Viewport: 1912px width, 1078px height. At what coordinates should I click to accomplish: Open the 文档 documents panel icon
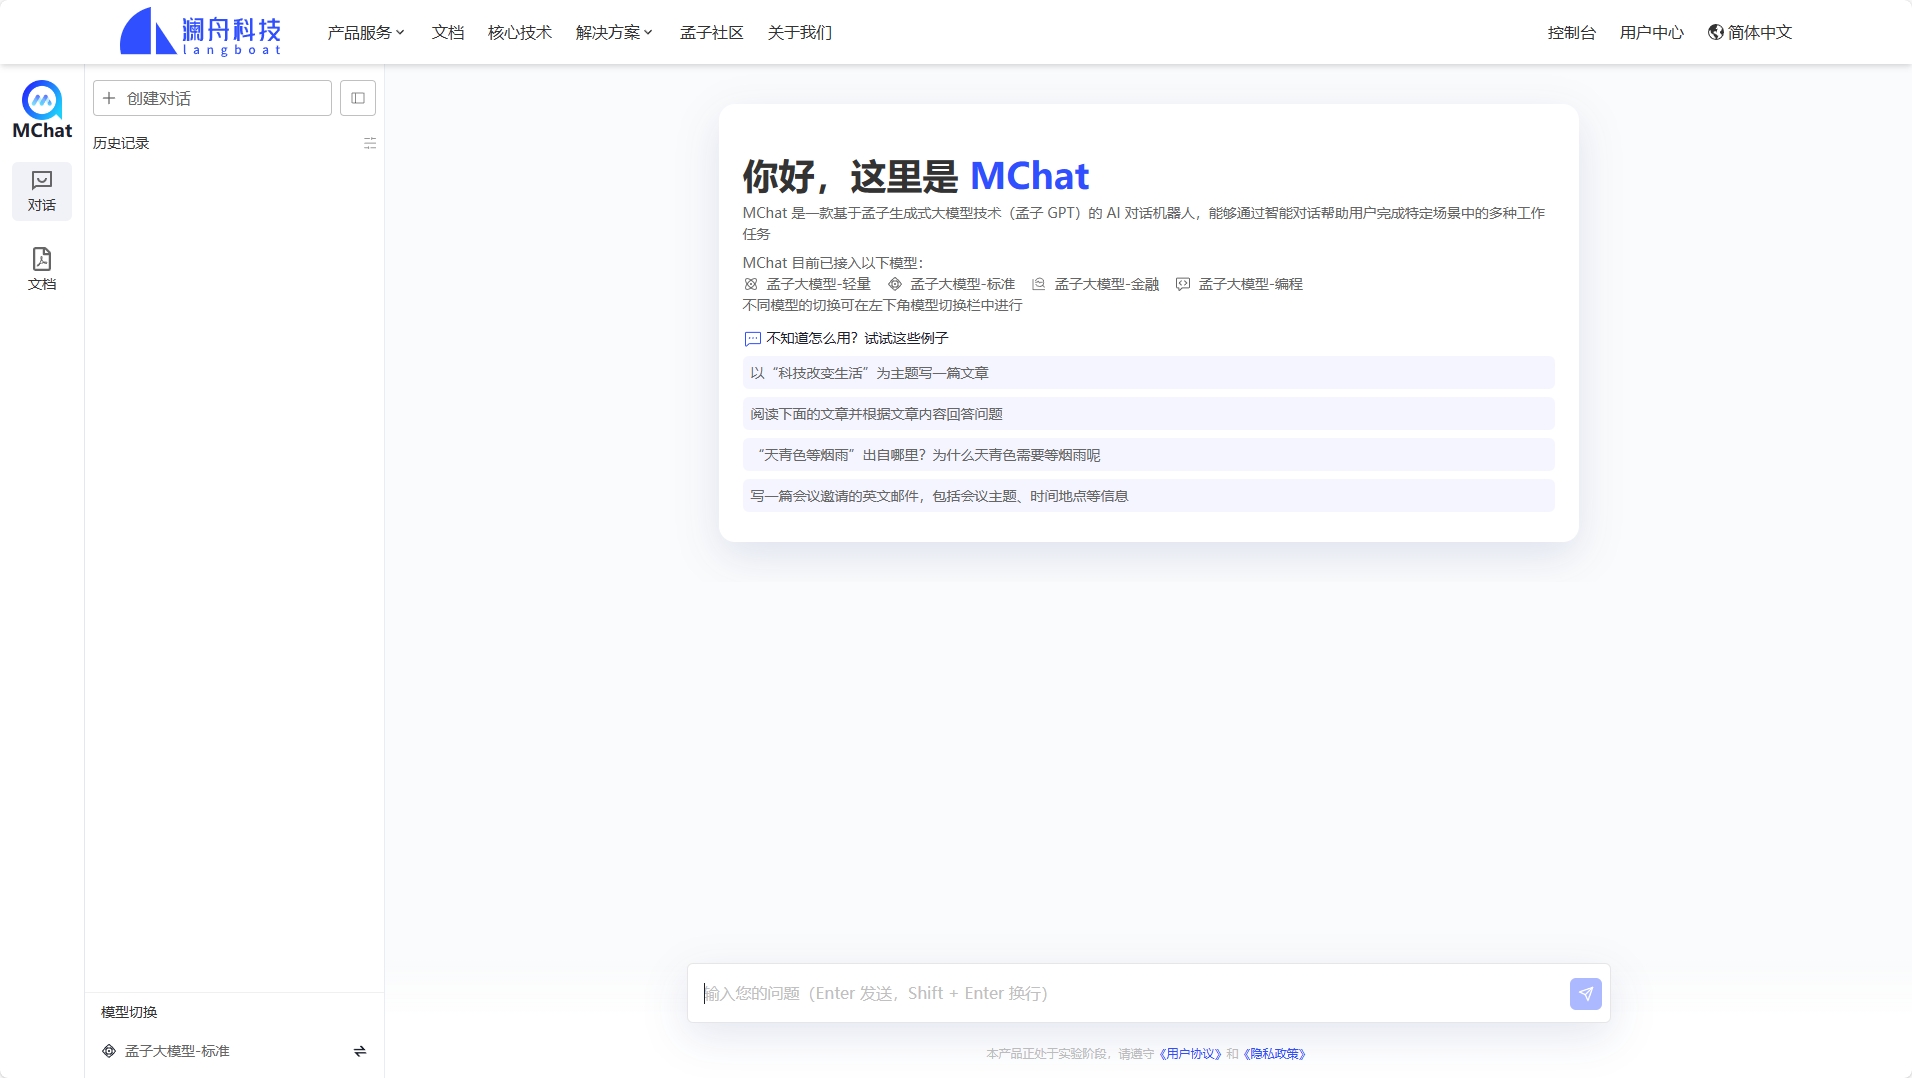[x=41, y=267]
